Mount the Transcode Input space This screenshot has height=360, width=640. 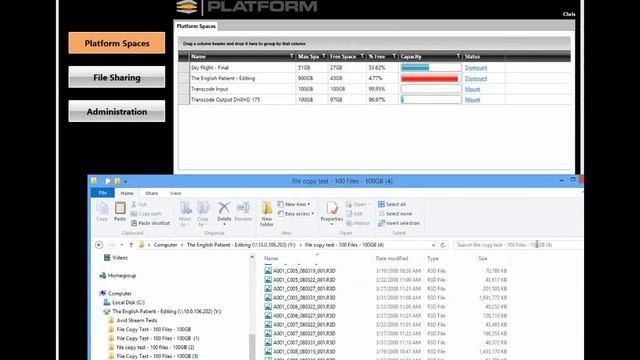[472, 89]
